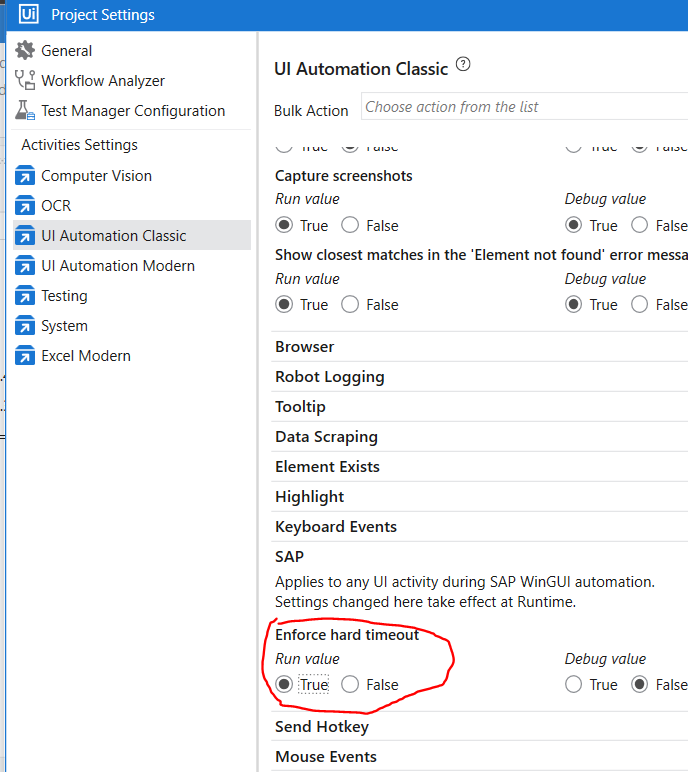The image size is (688, 772).
Task: Click the Activities Settings heading
Action: tap(80, 145)
